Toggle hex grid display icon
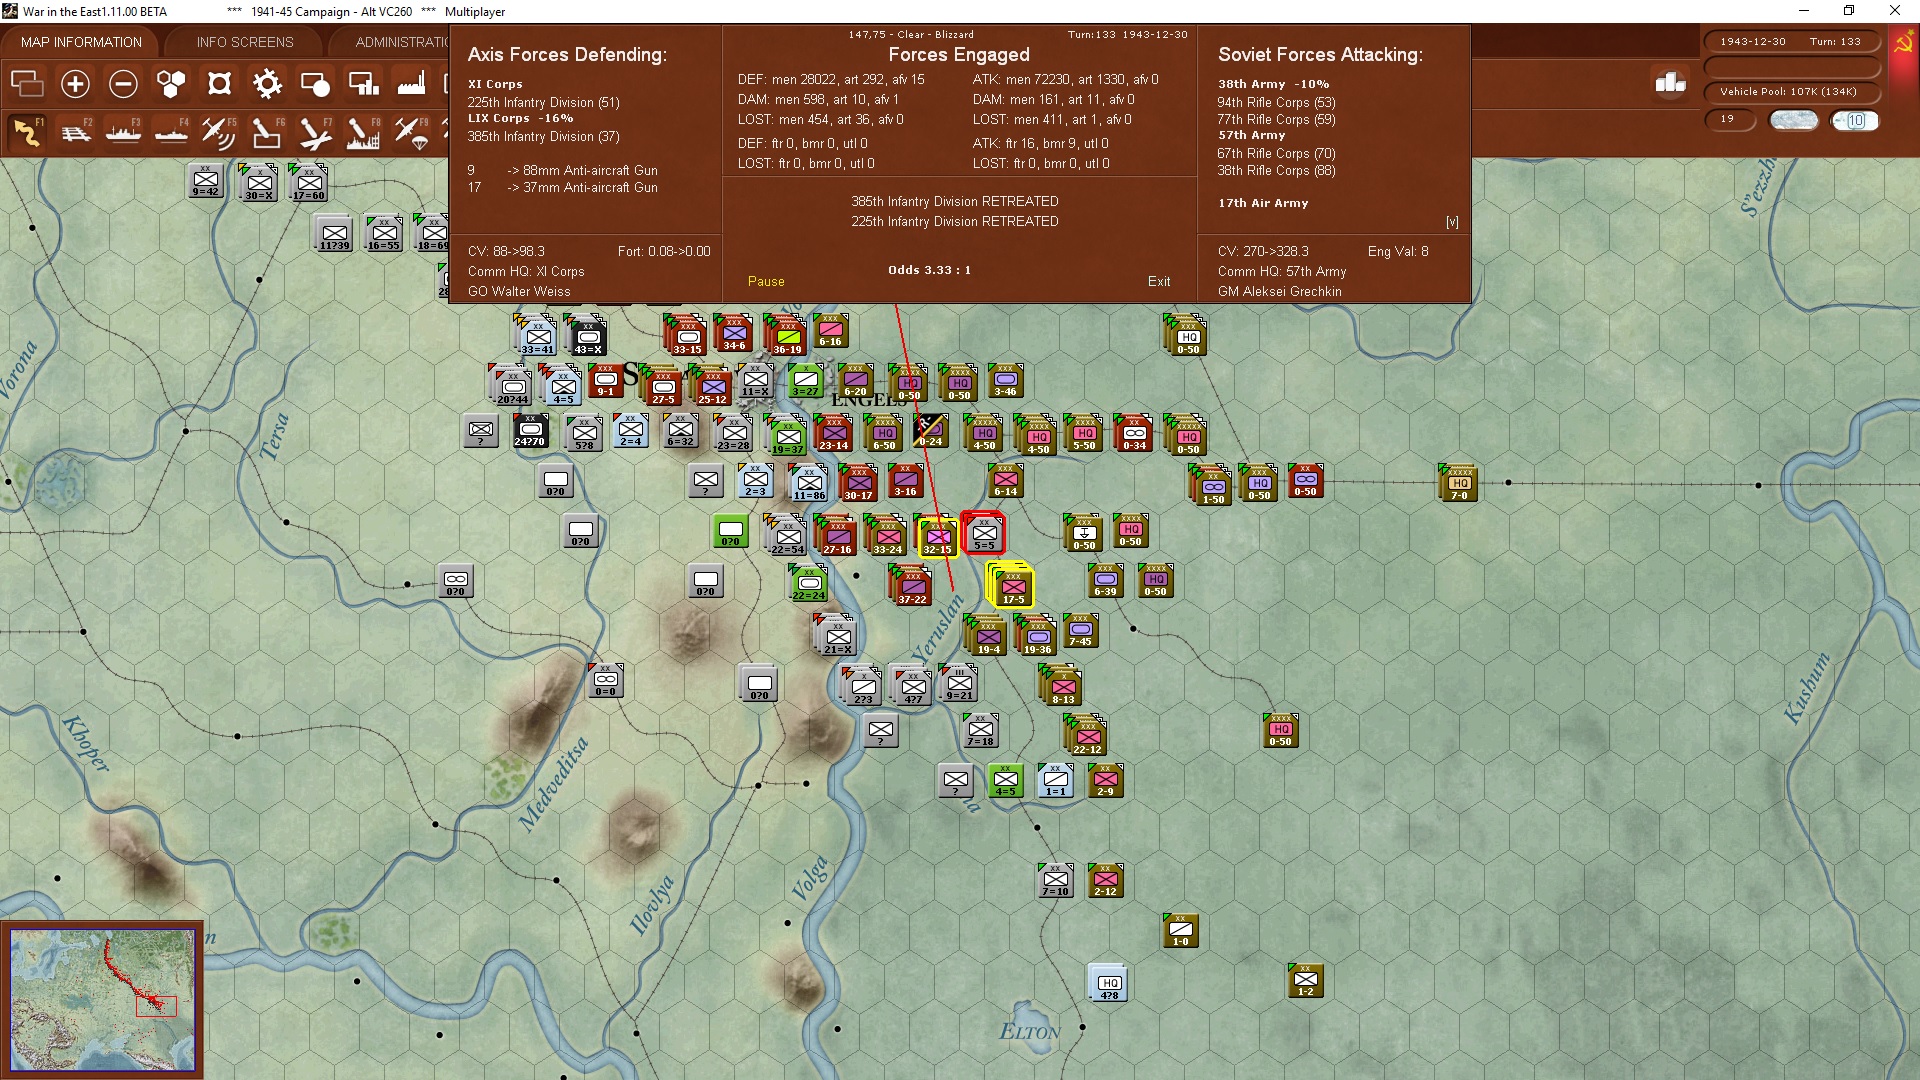This screenshot has height=1080, width=1920. click(x=171, y=84)
